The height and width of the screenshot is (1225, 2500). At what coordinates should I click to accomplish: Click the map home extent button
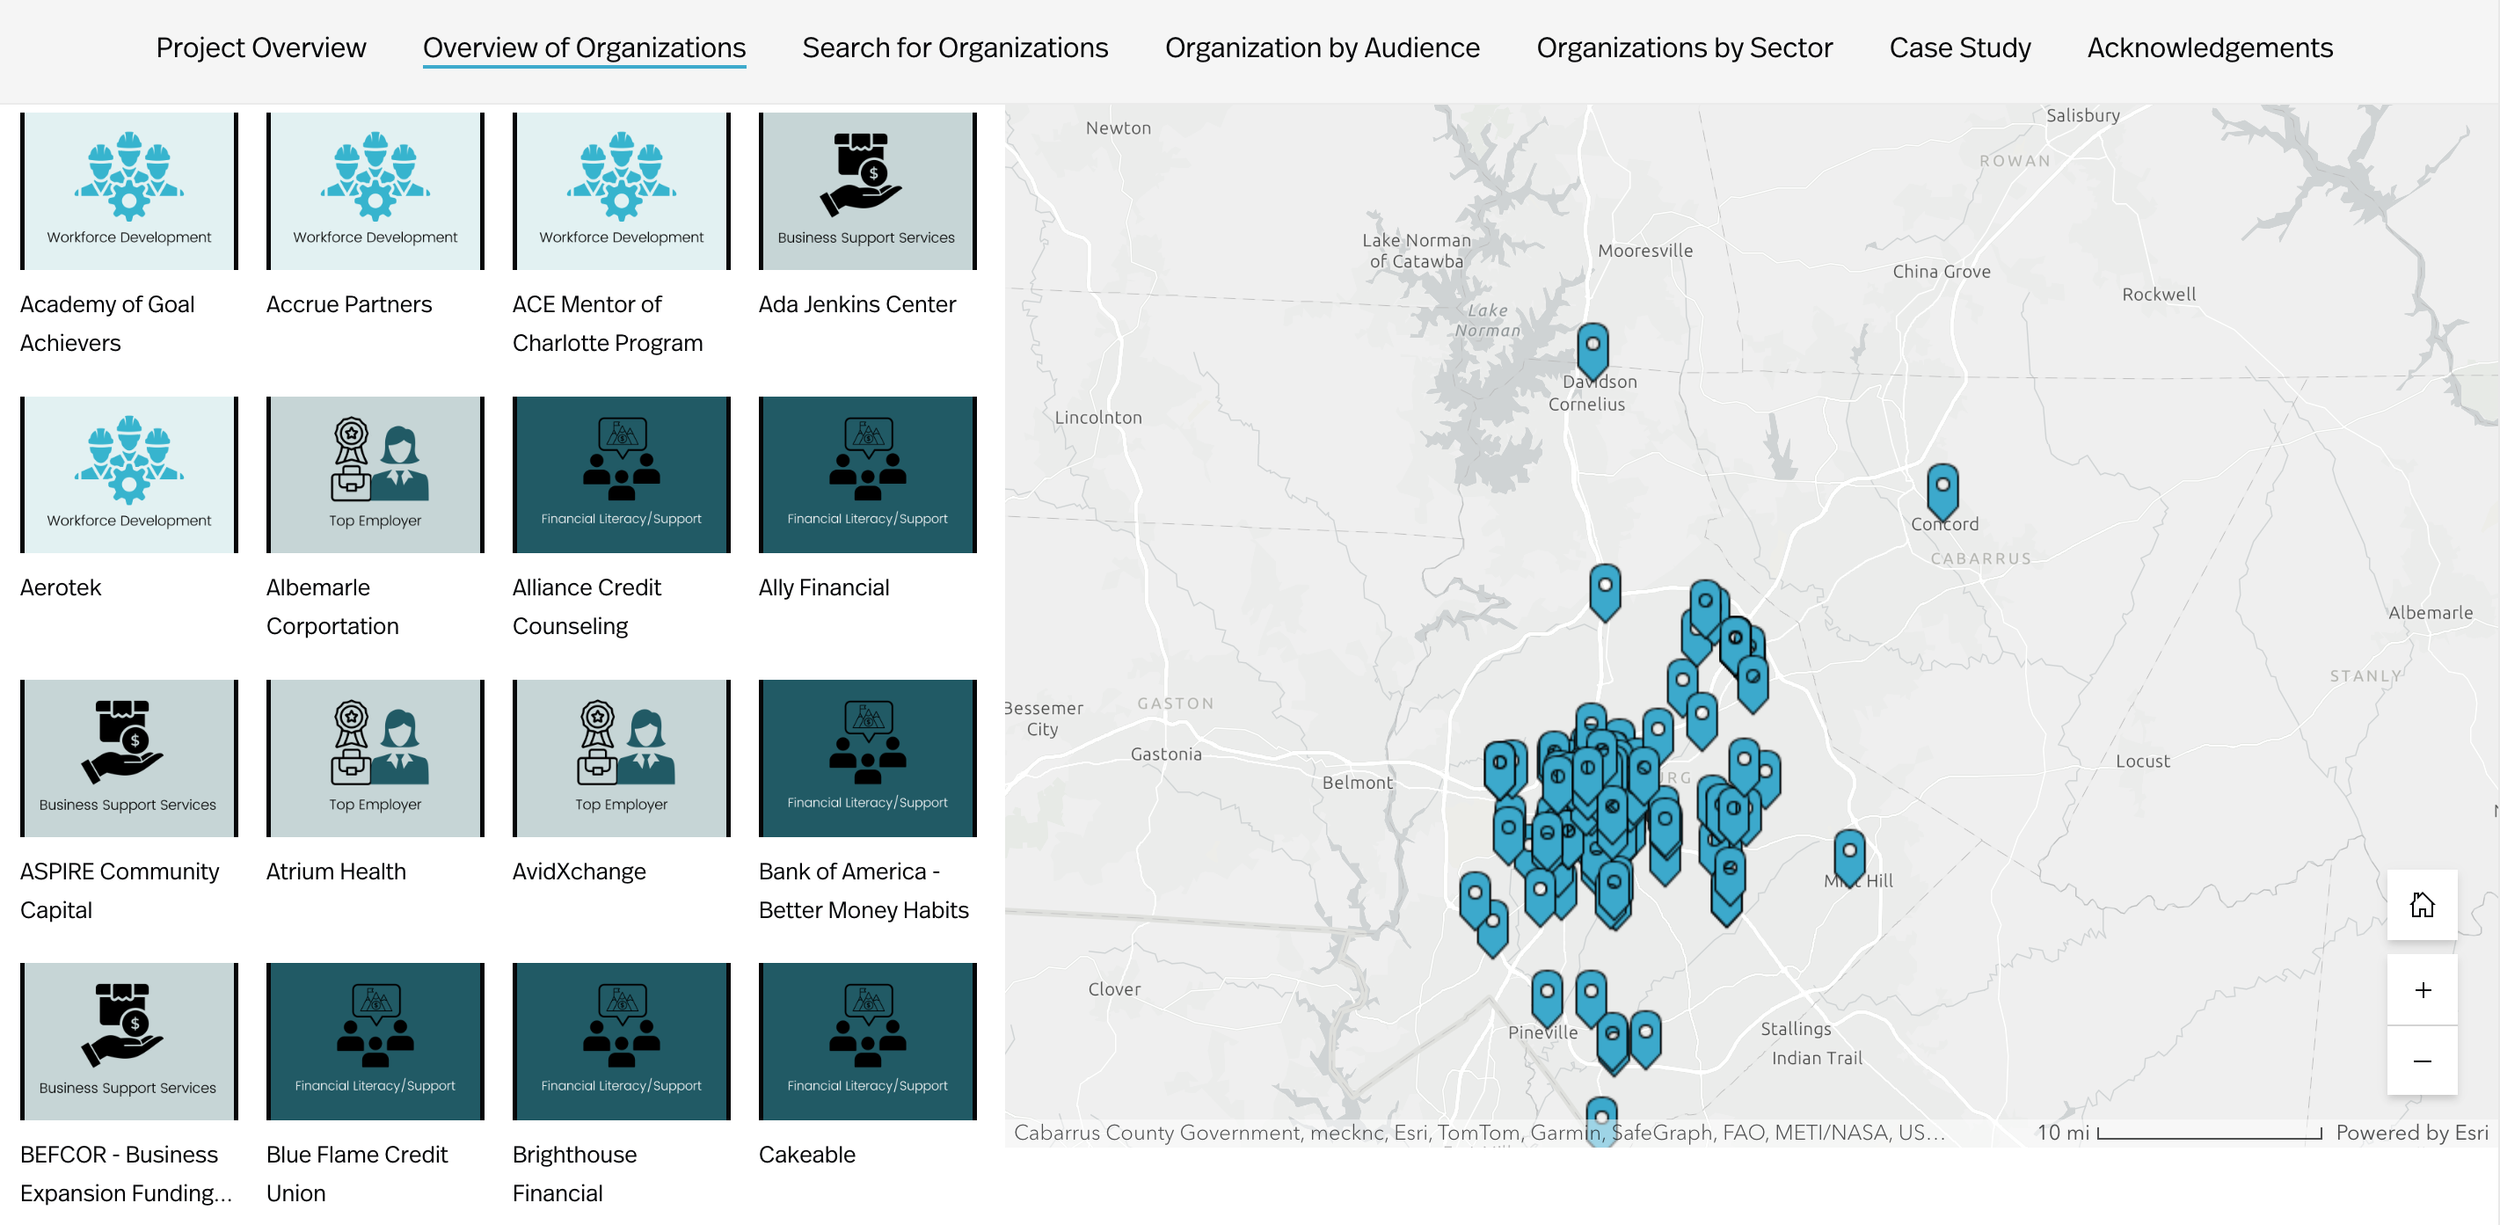(2421, 906)
